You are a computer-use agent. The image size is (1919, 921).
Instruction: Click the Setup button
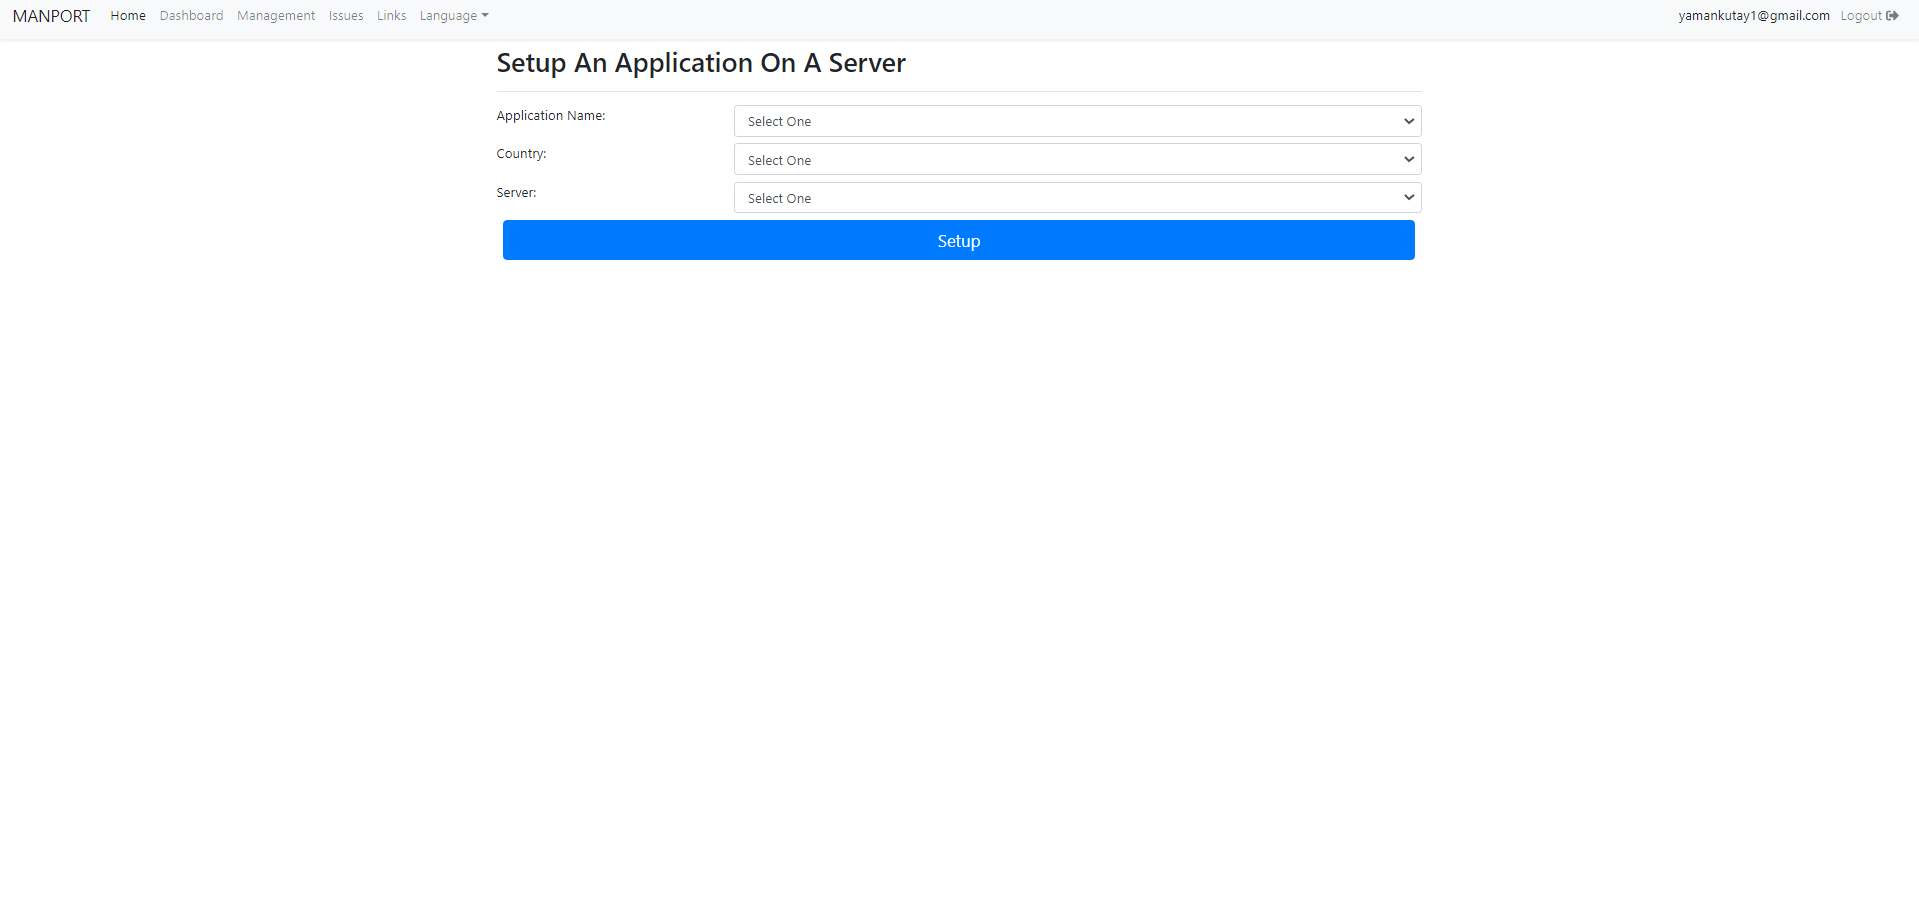point(958,240)
